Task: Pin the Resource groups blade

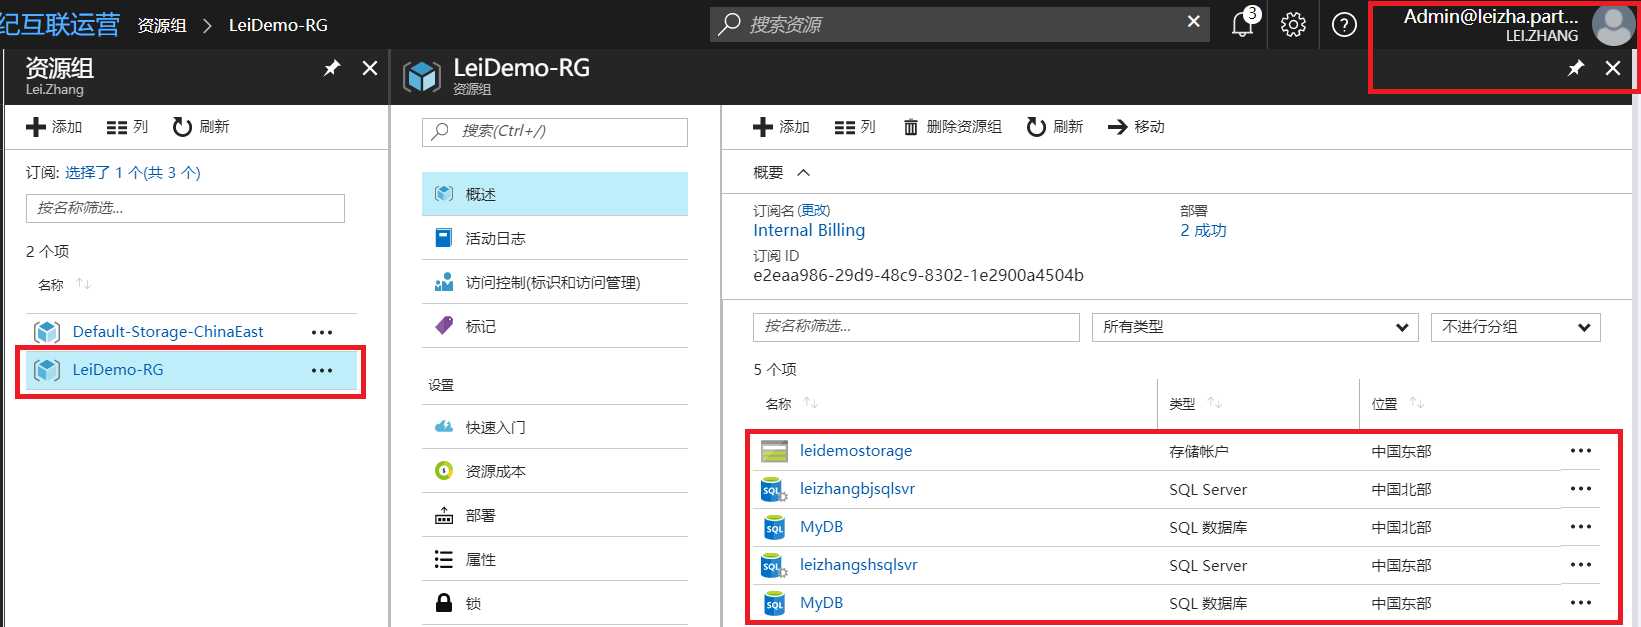Action: 332,68
